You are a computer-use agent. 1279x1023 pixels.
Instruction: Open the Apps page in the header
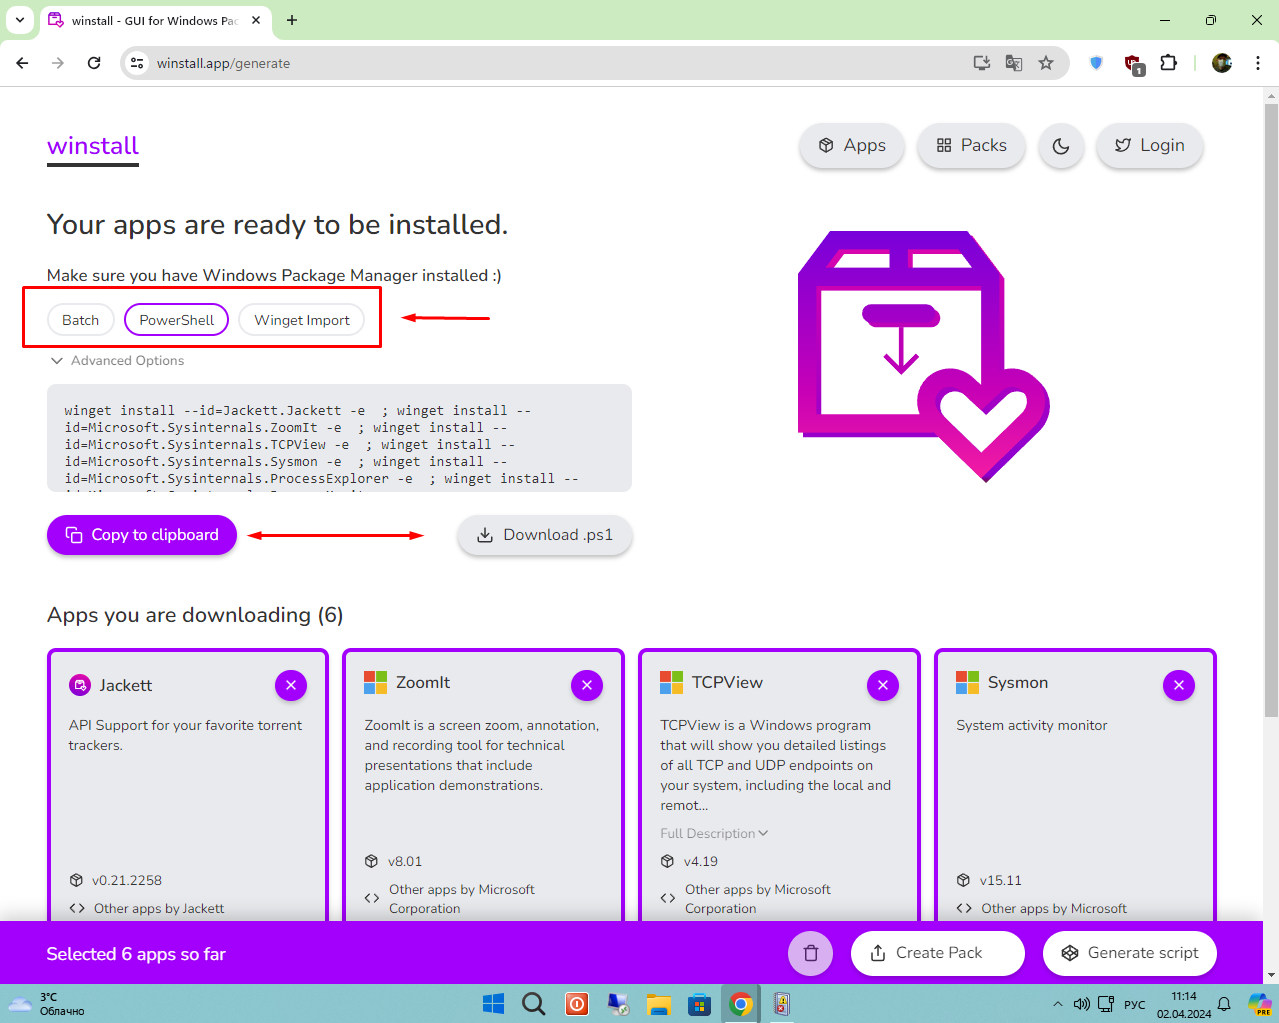click(852, 146)
